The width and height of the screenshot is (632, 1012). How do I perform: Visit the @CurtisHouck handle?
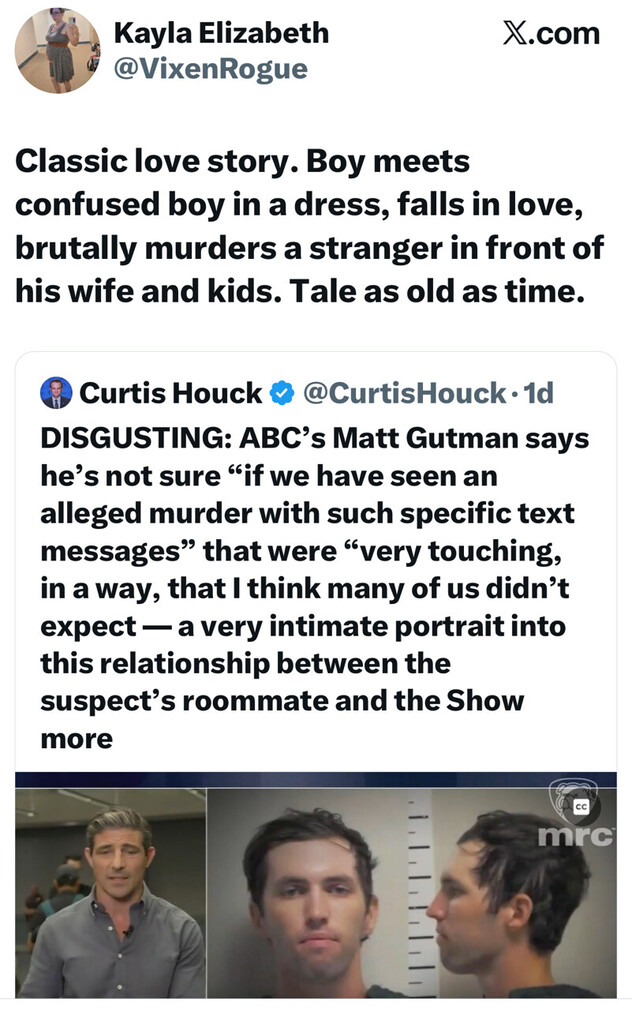coord(404,394)
